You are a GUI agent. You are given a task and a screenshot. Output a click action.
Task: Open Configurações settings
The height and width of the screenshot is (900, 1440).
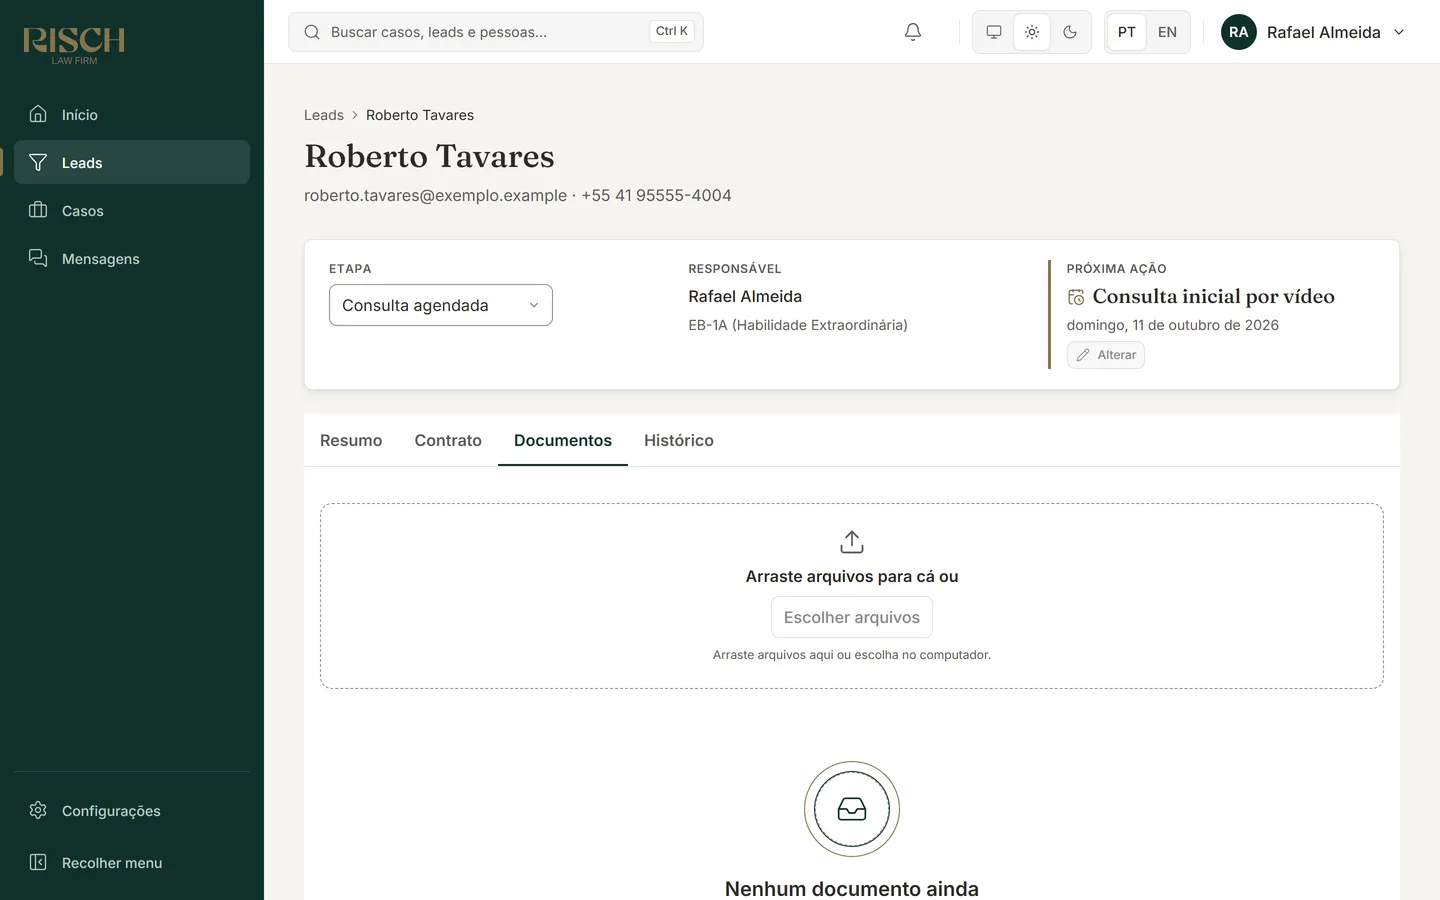pyautogui.click(x=132, y=810)
